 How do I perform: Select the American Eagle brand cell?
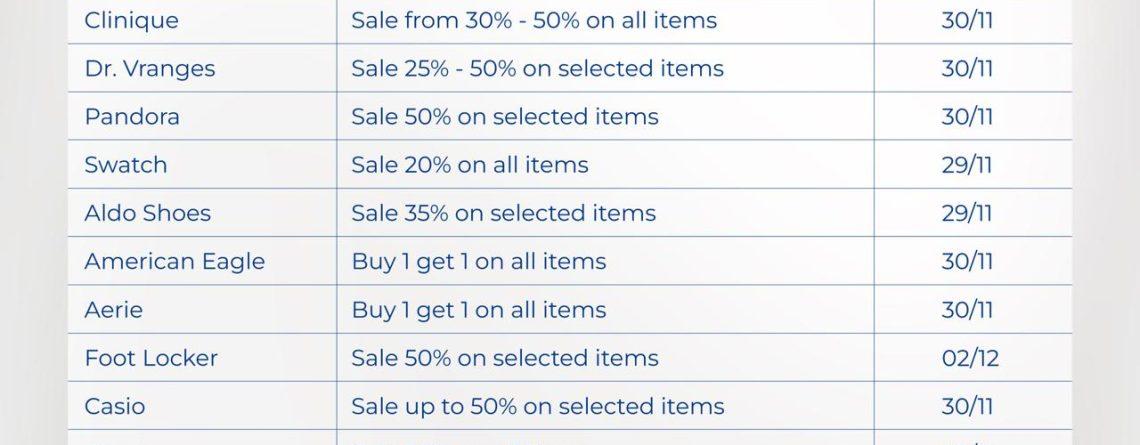pyautogui.click(x=174, y=261)
